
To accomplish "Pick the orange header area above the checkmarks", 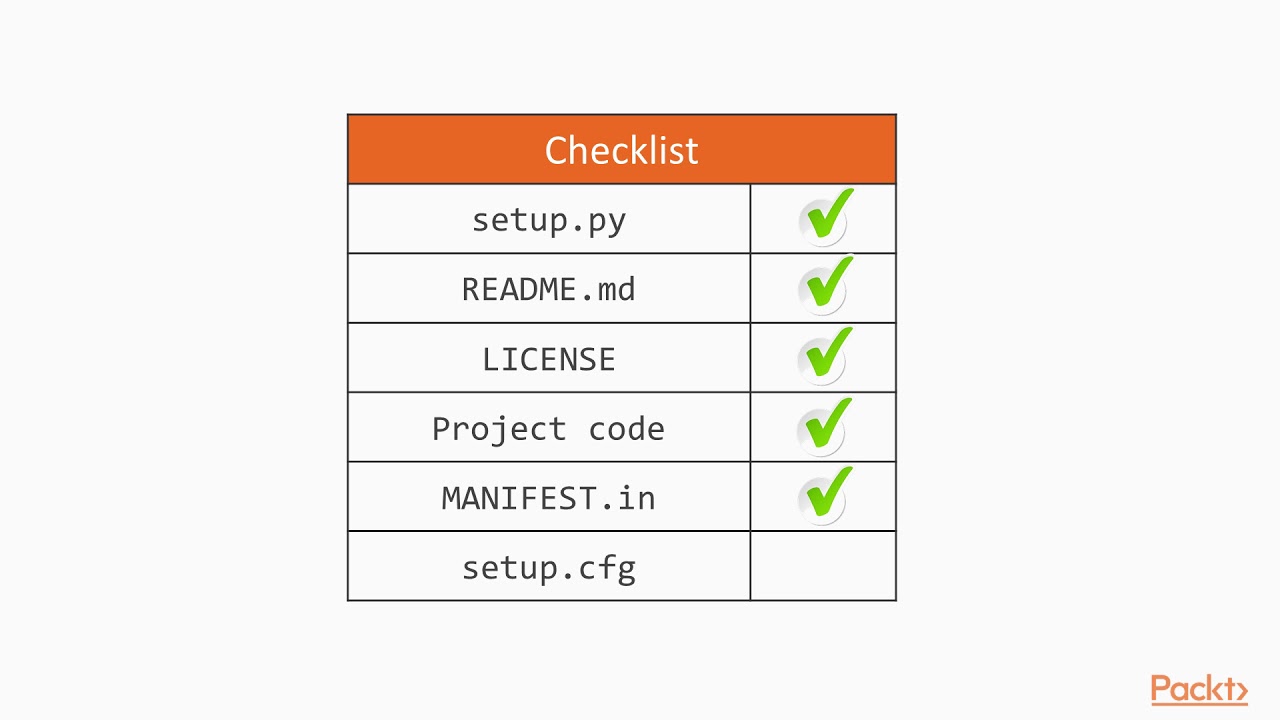I will click(822, 150).
